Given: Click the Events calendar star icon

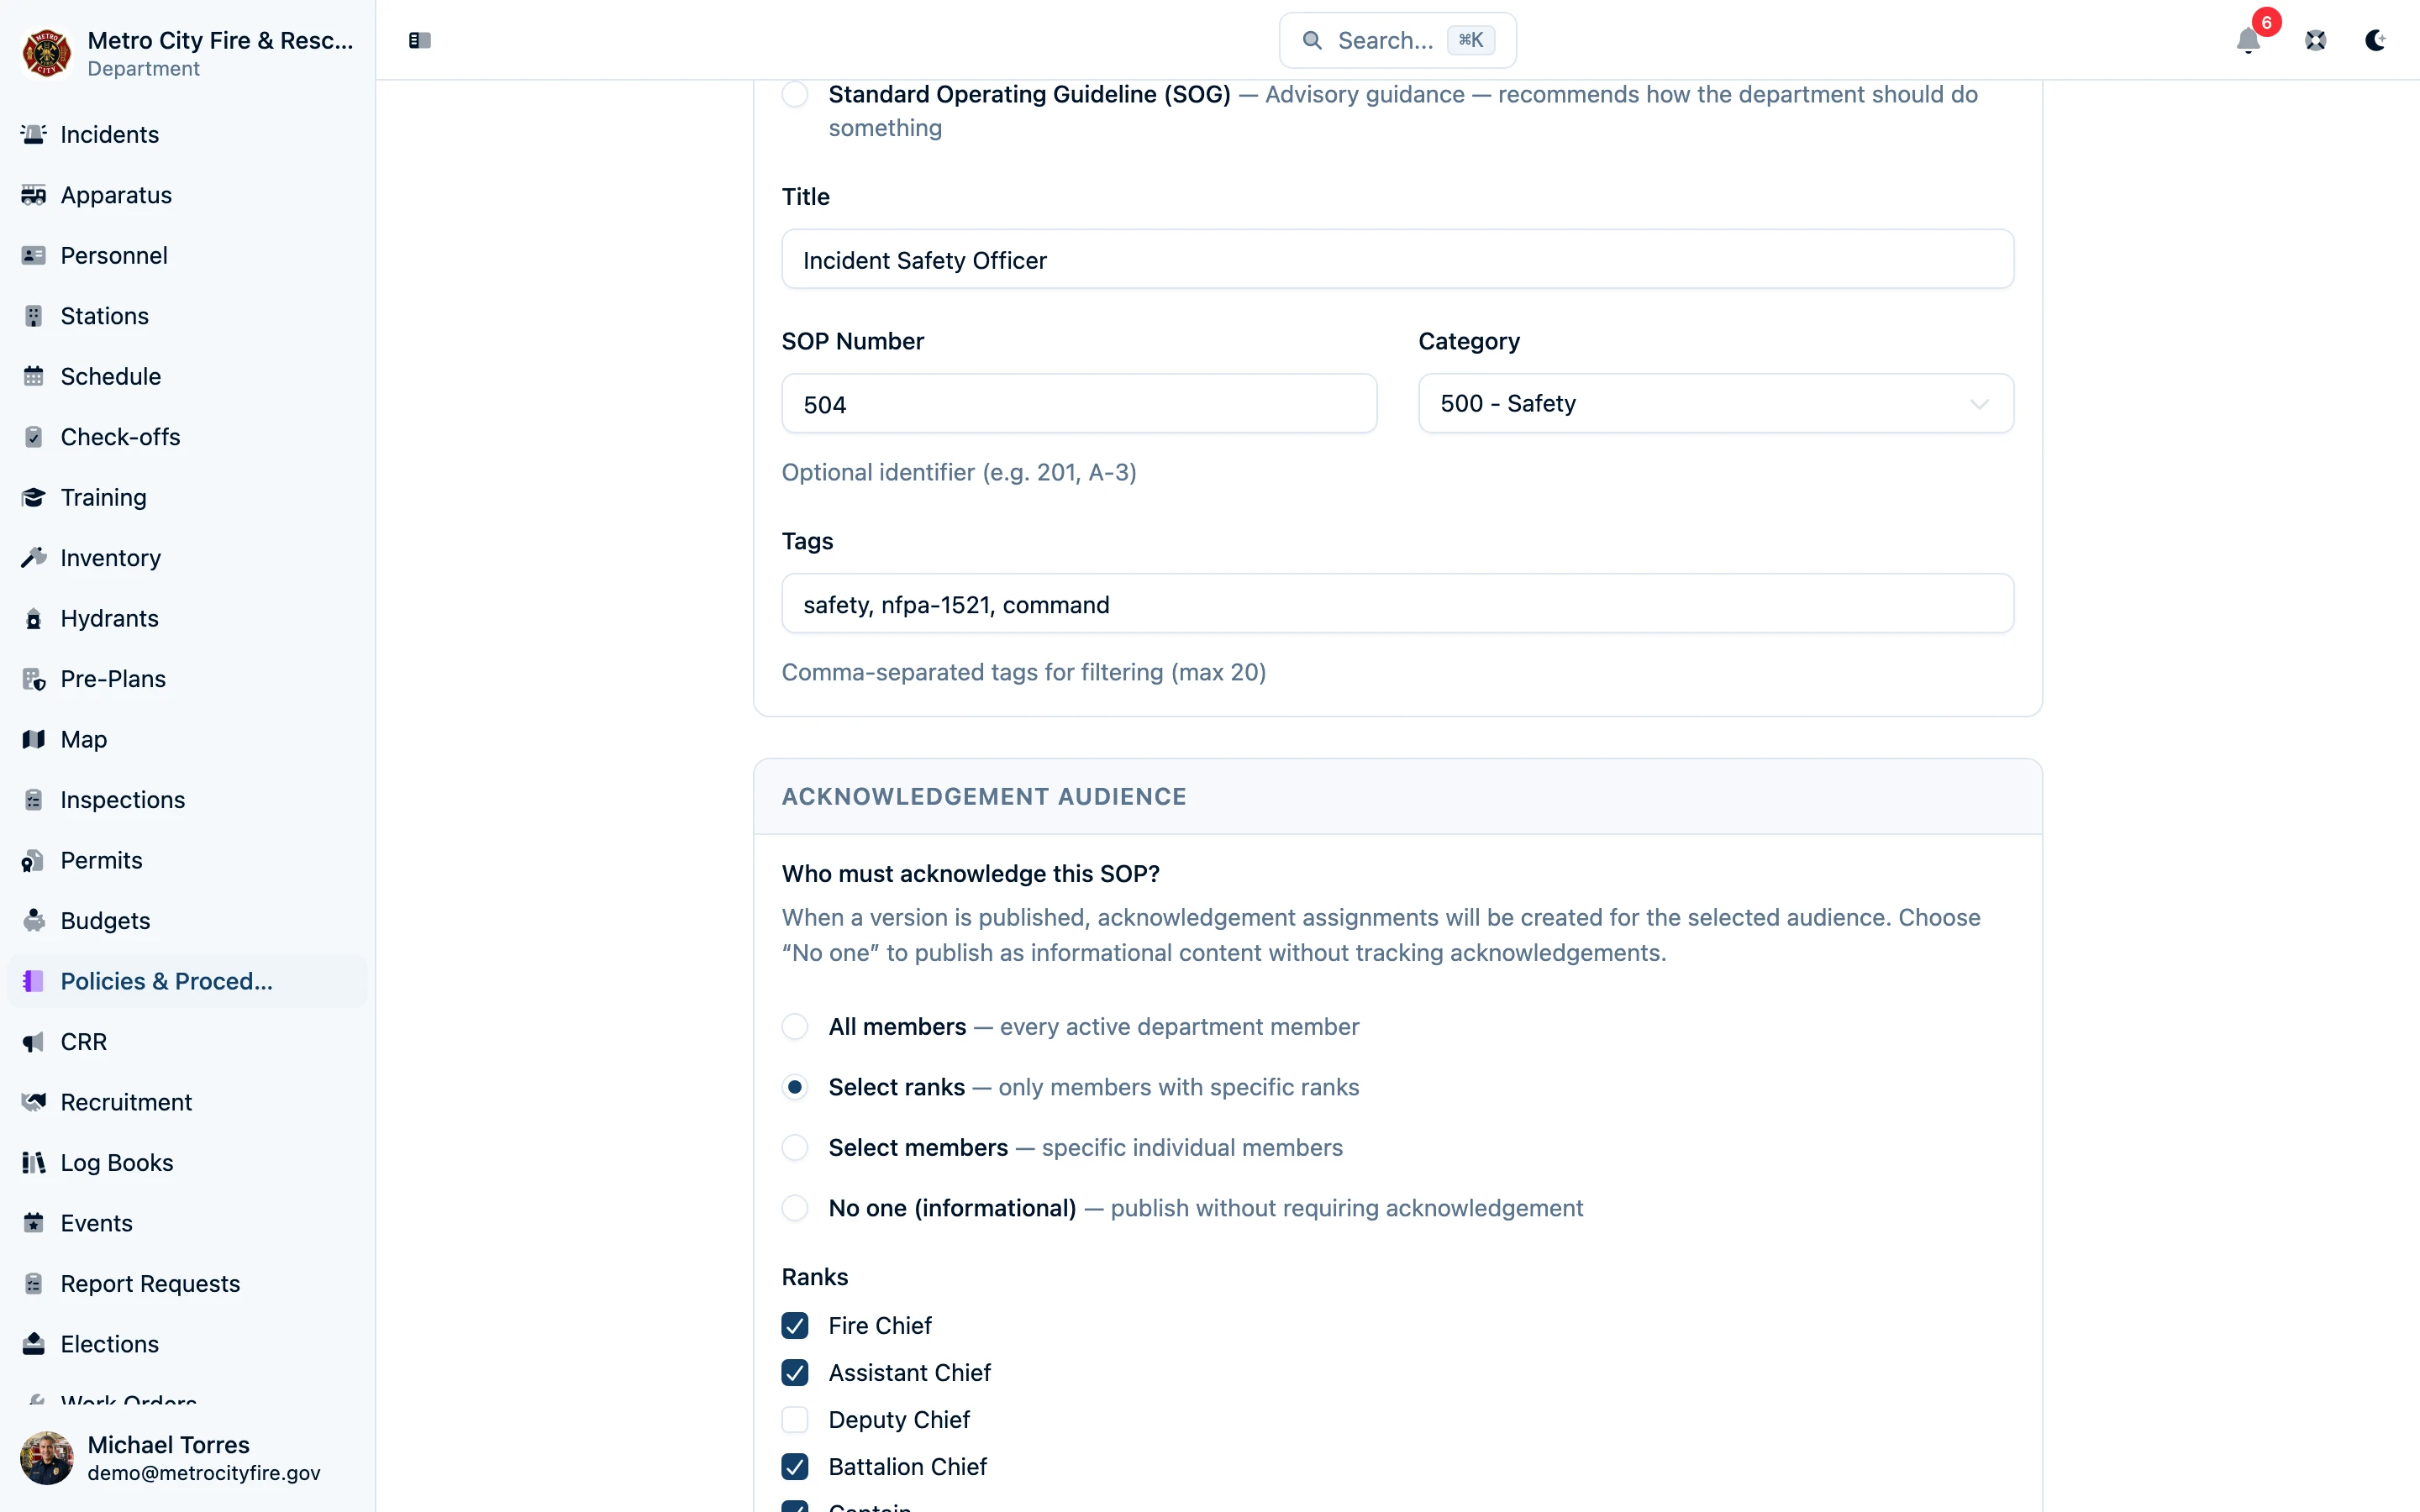Looking at the screenshot, I should tap(34, 1223).
